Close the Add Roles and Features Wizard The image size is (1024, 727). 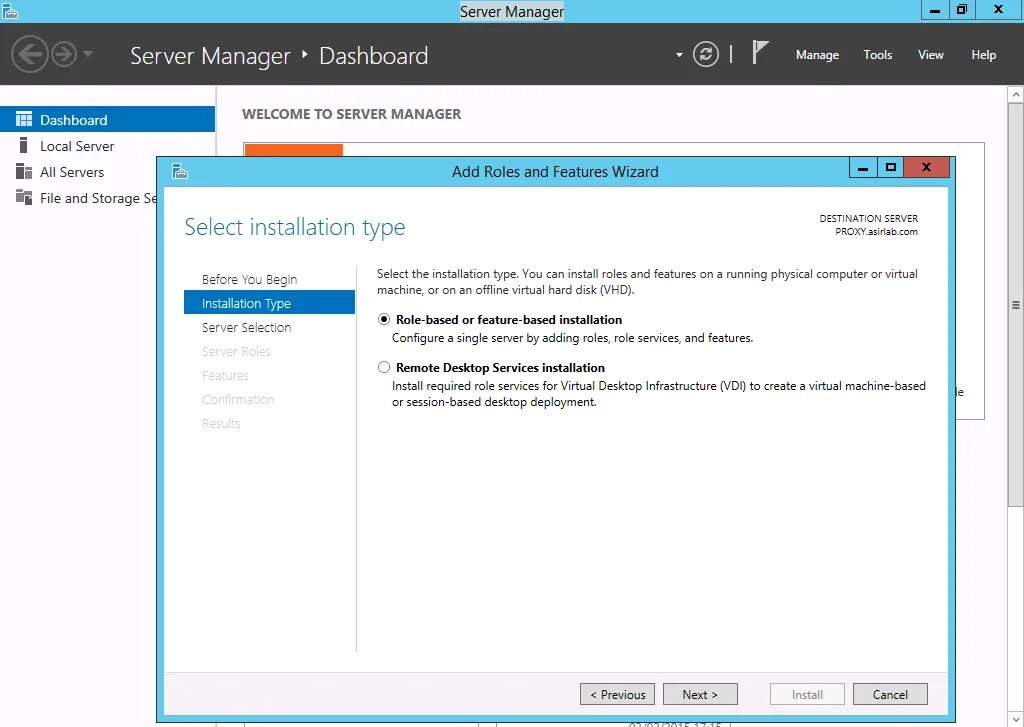click(x=926, y=168)
